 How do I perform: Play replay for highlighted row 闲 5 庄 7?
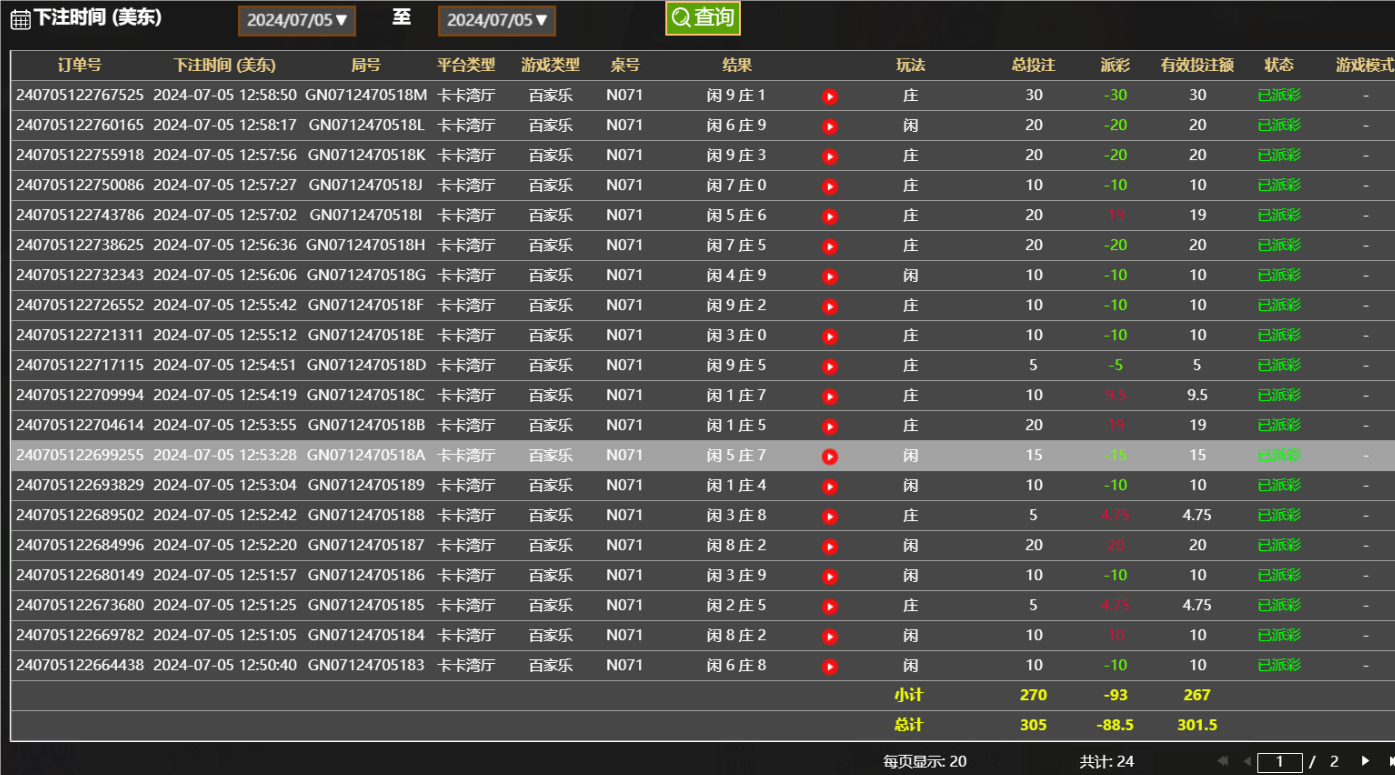829,455
